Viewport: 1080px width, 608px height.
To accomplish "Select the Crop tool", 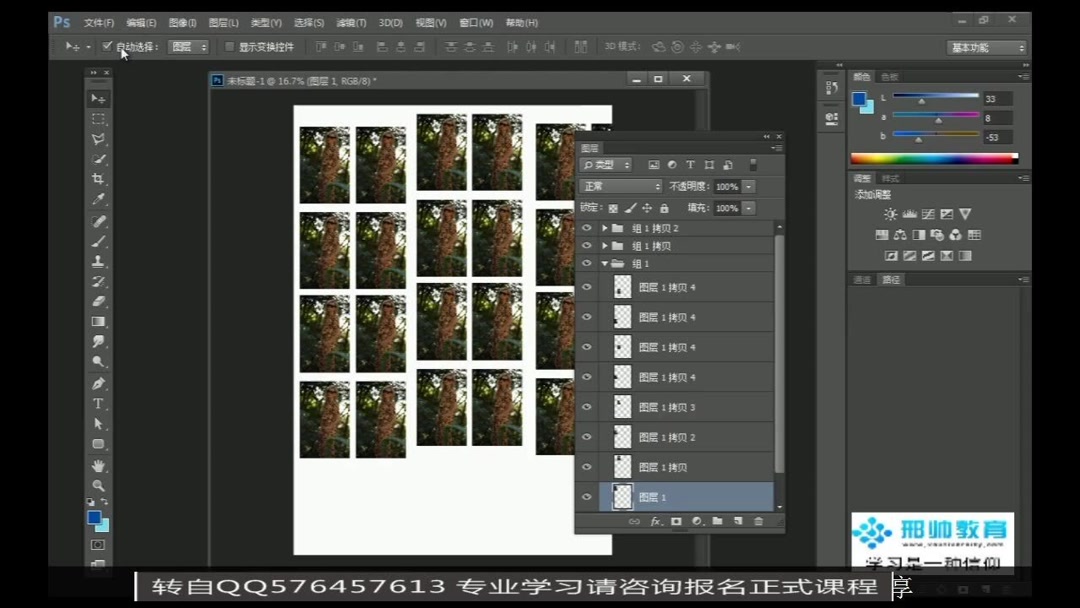I will [x=99, y=180].
